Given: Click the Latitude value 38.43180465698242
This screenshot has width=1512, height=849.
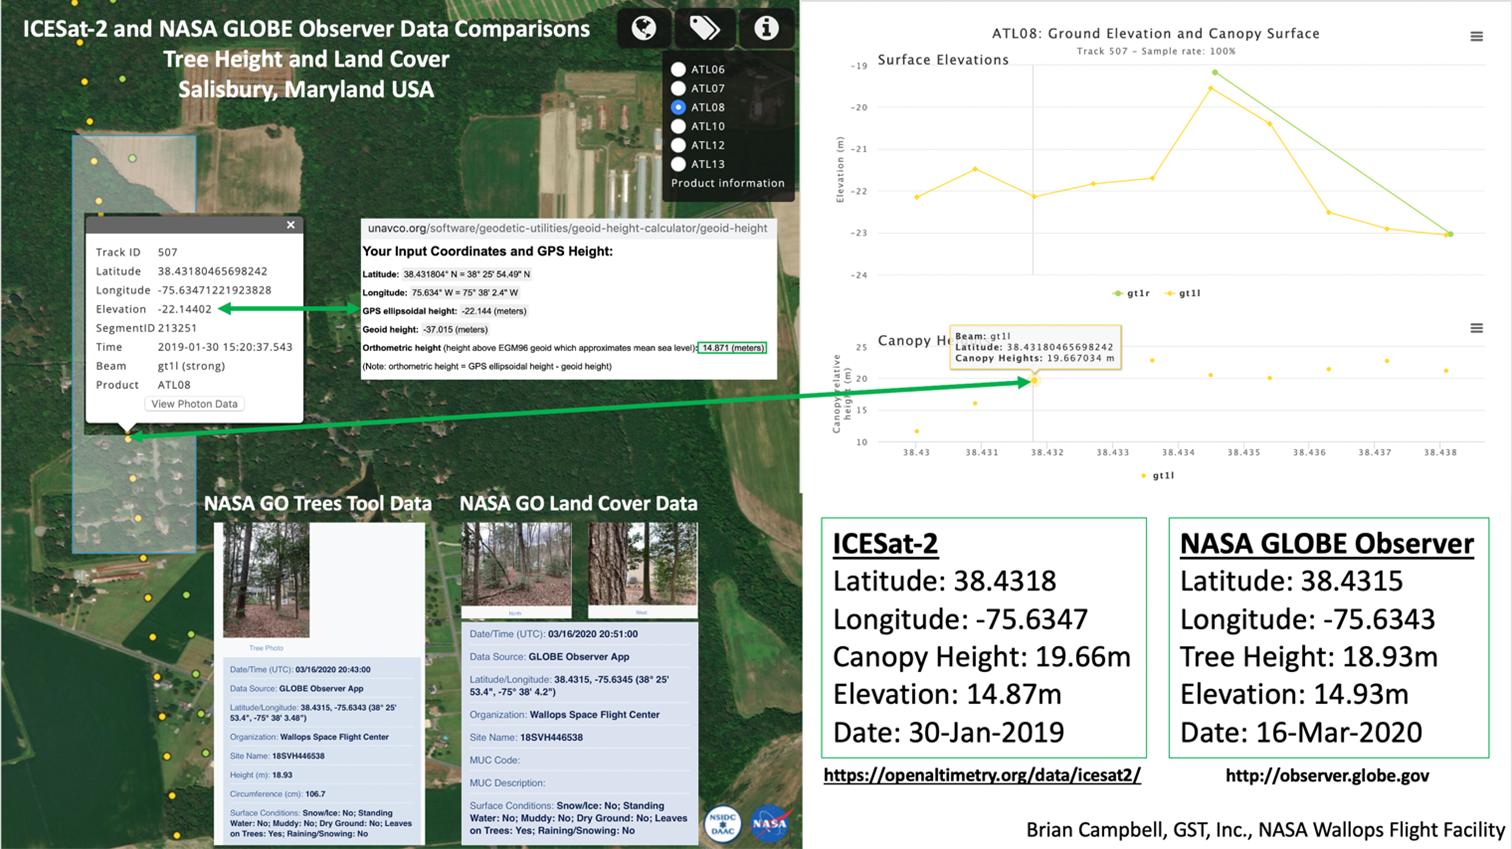Looking at the screenshot, I should (x=212, y=271).
